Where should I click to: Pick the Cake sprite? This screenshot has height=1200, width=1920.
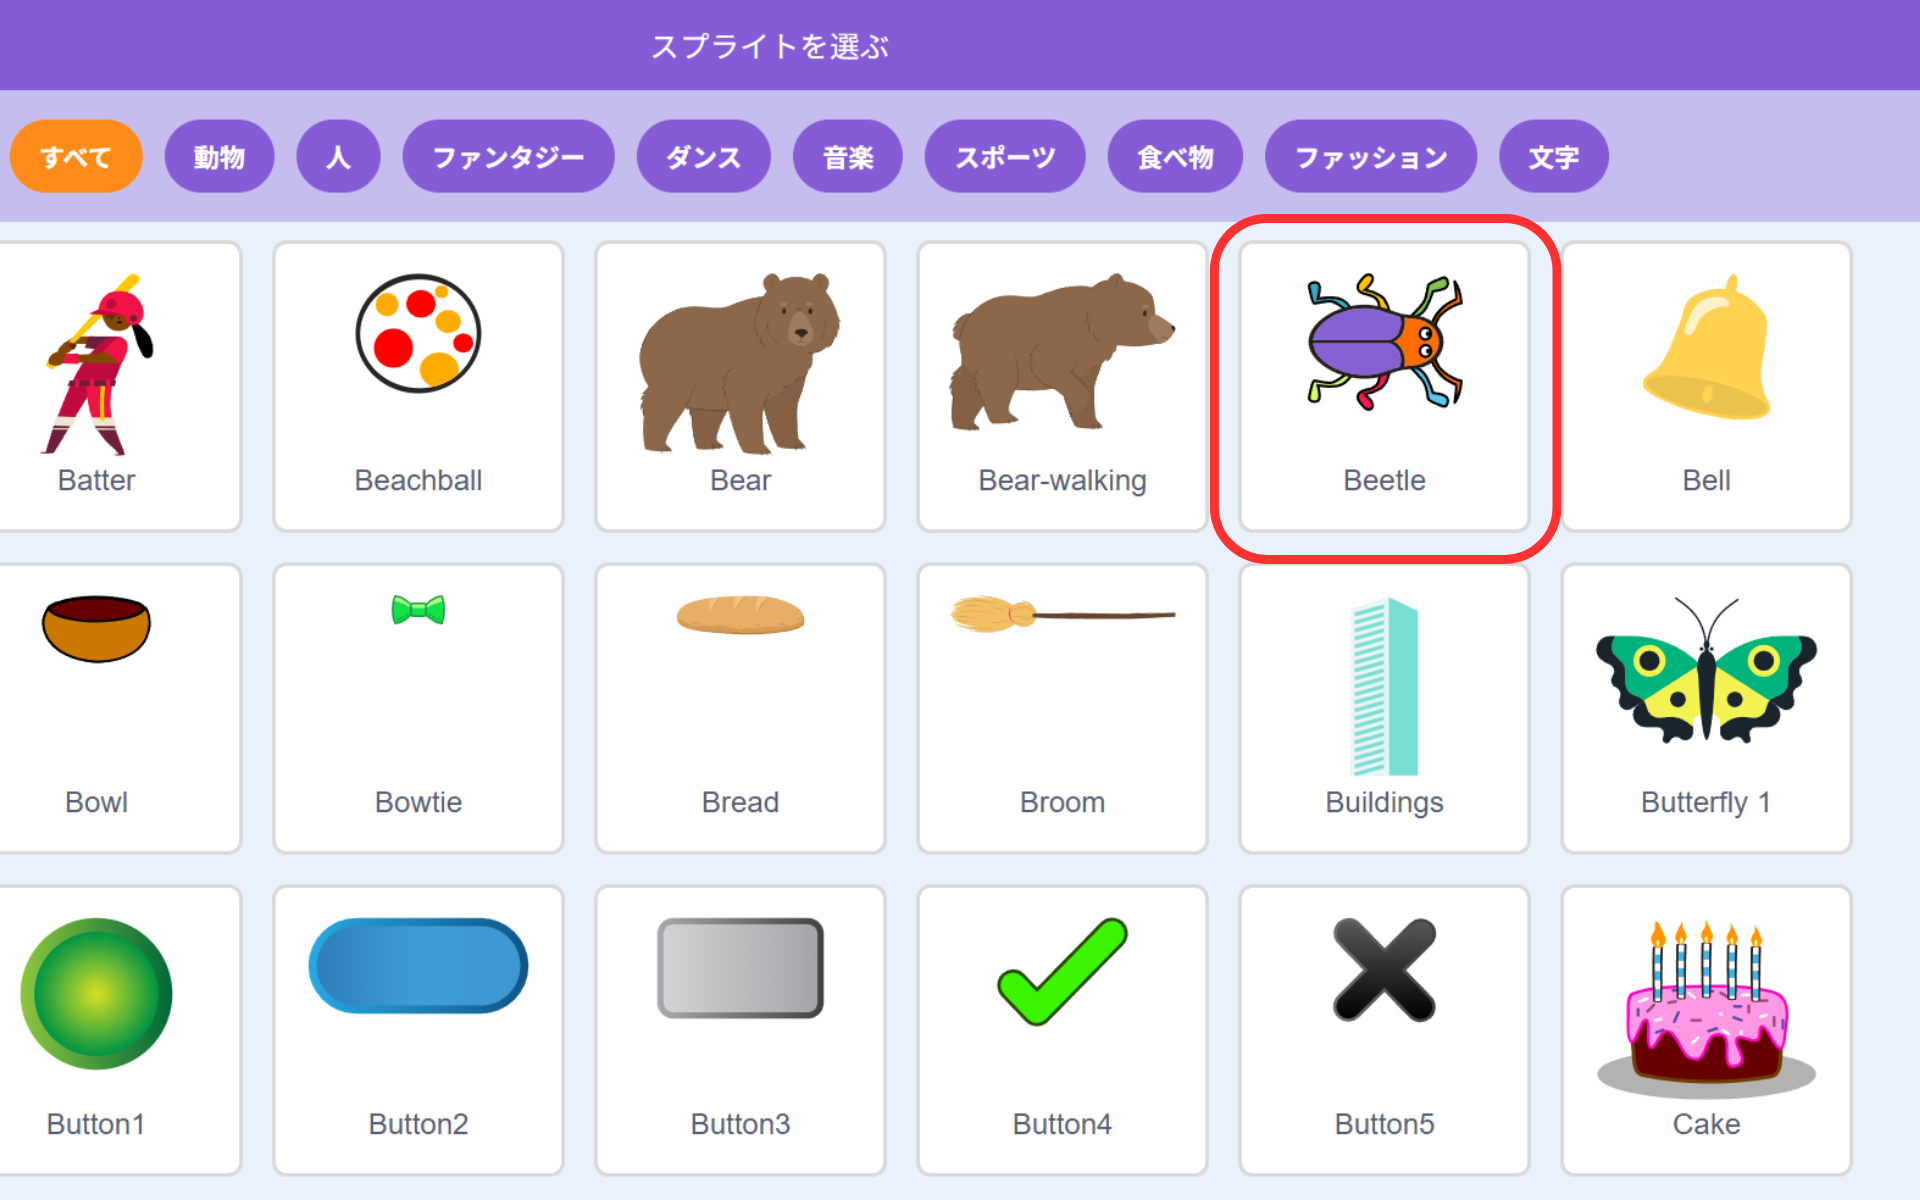pyautogui.click(x=1706, y=1031)
